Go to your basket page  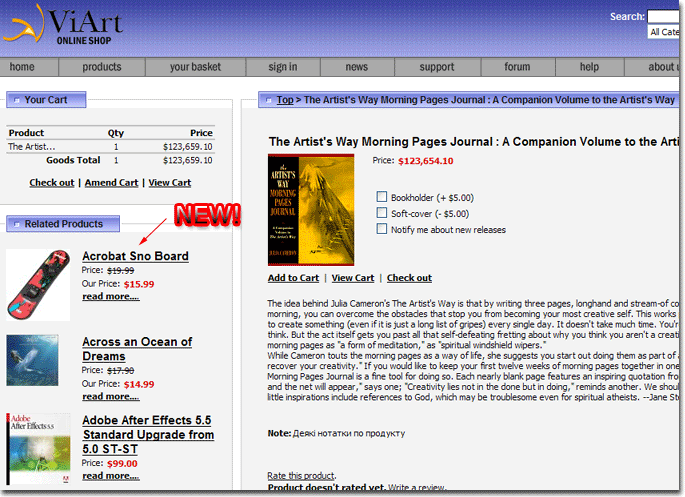195,67
